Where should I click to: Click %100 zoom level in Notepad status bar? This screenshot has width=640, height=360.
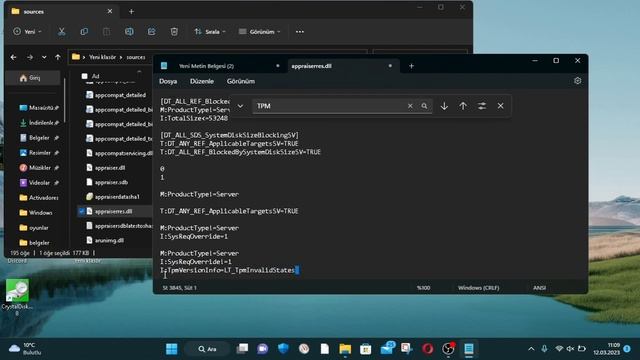click(x=423, y=288)
